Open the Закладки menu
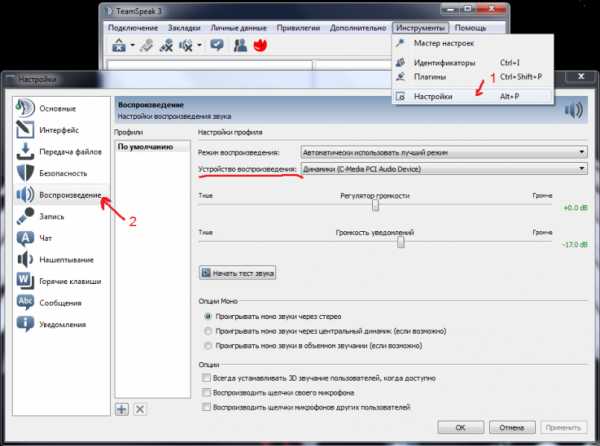The image size is (600, 446). (x=184, y=28)
